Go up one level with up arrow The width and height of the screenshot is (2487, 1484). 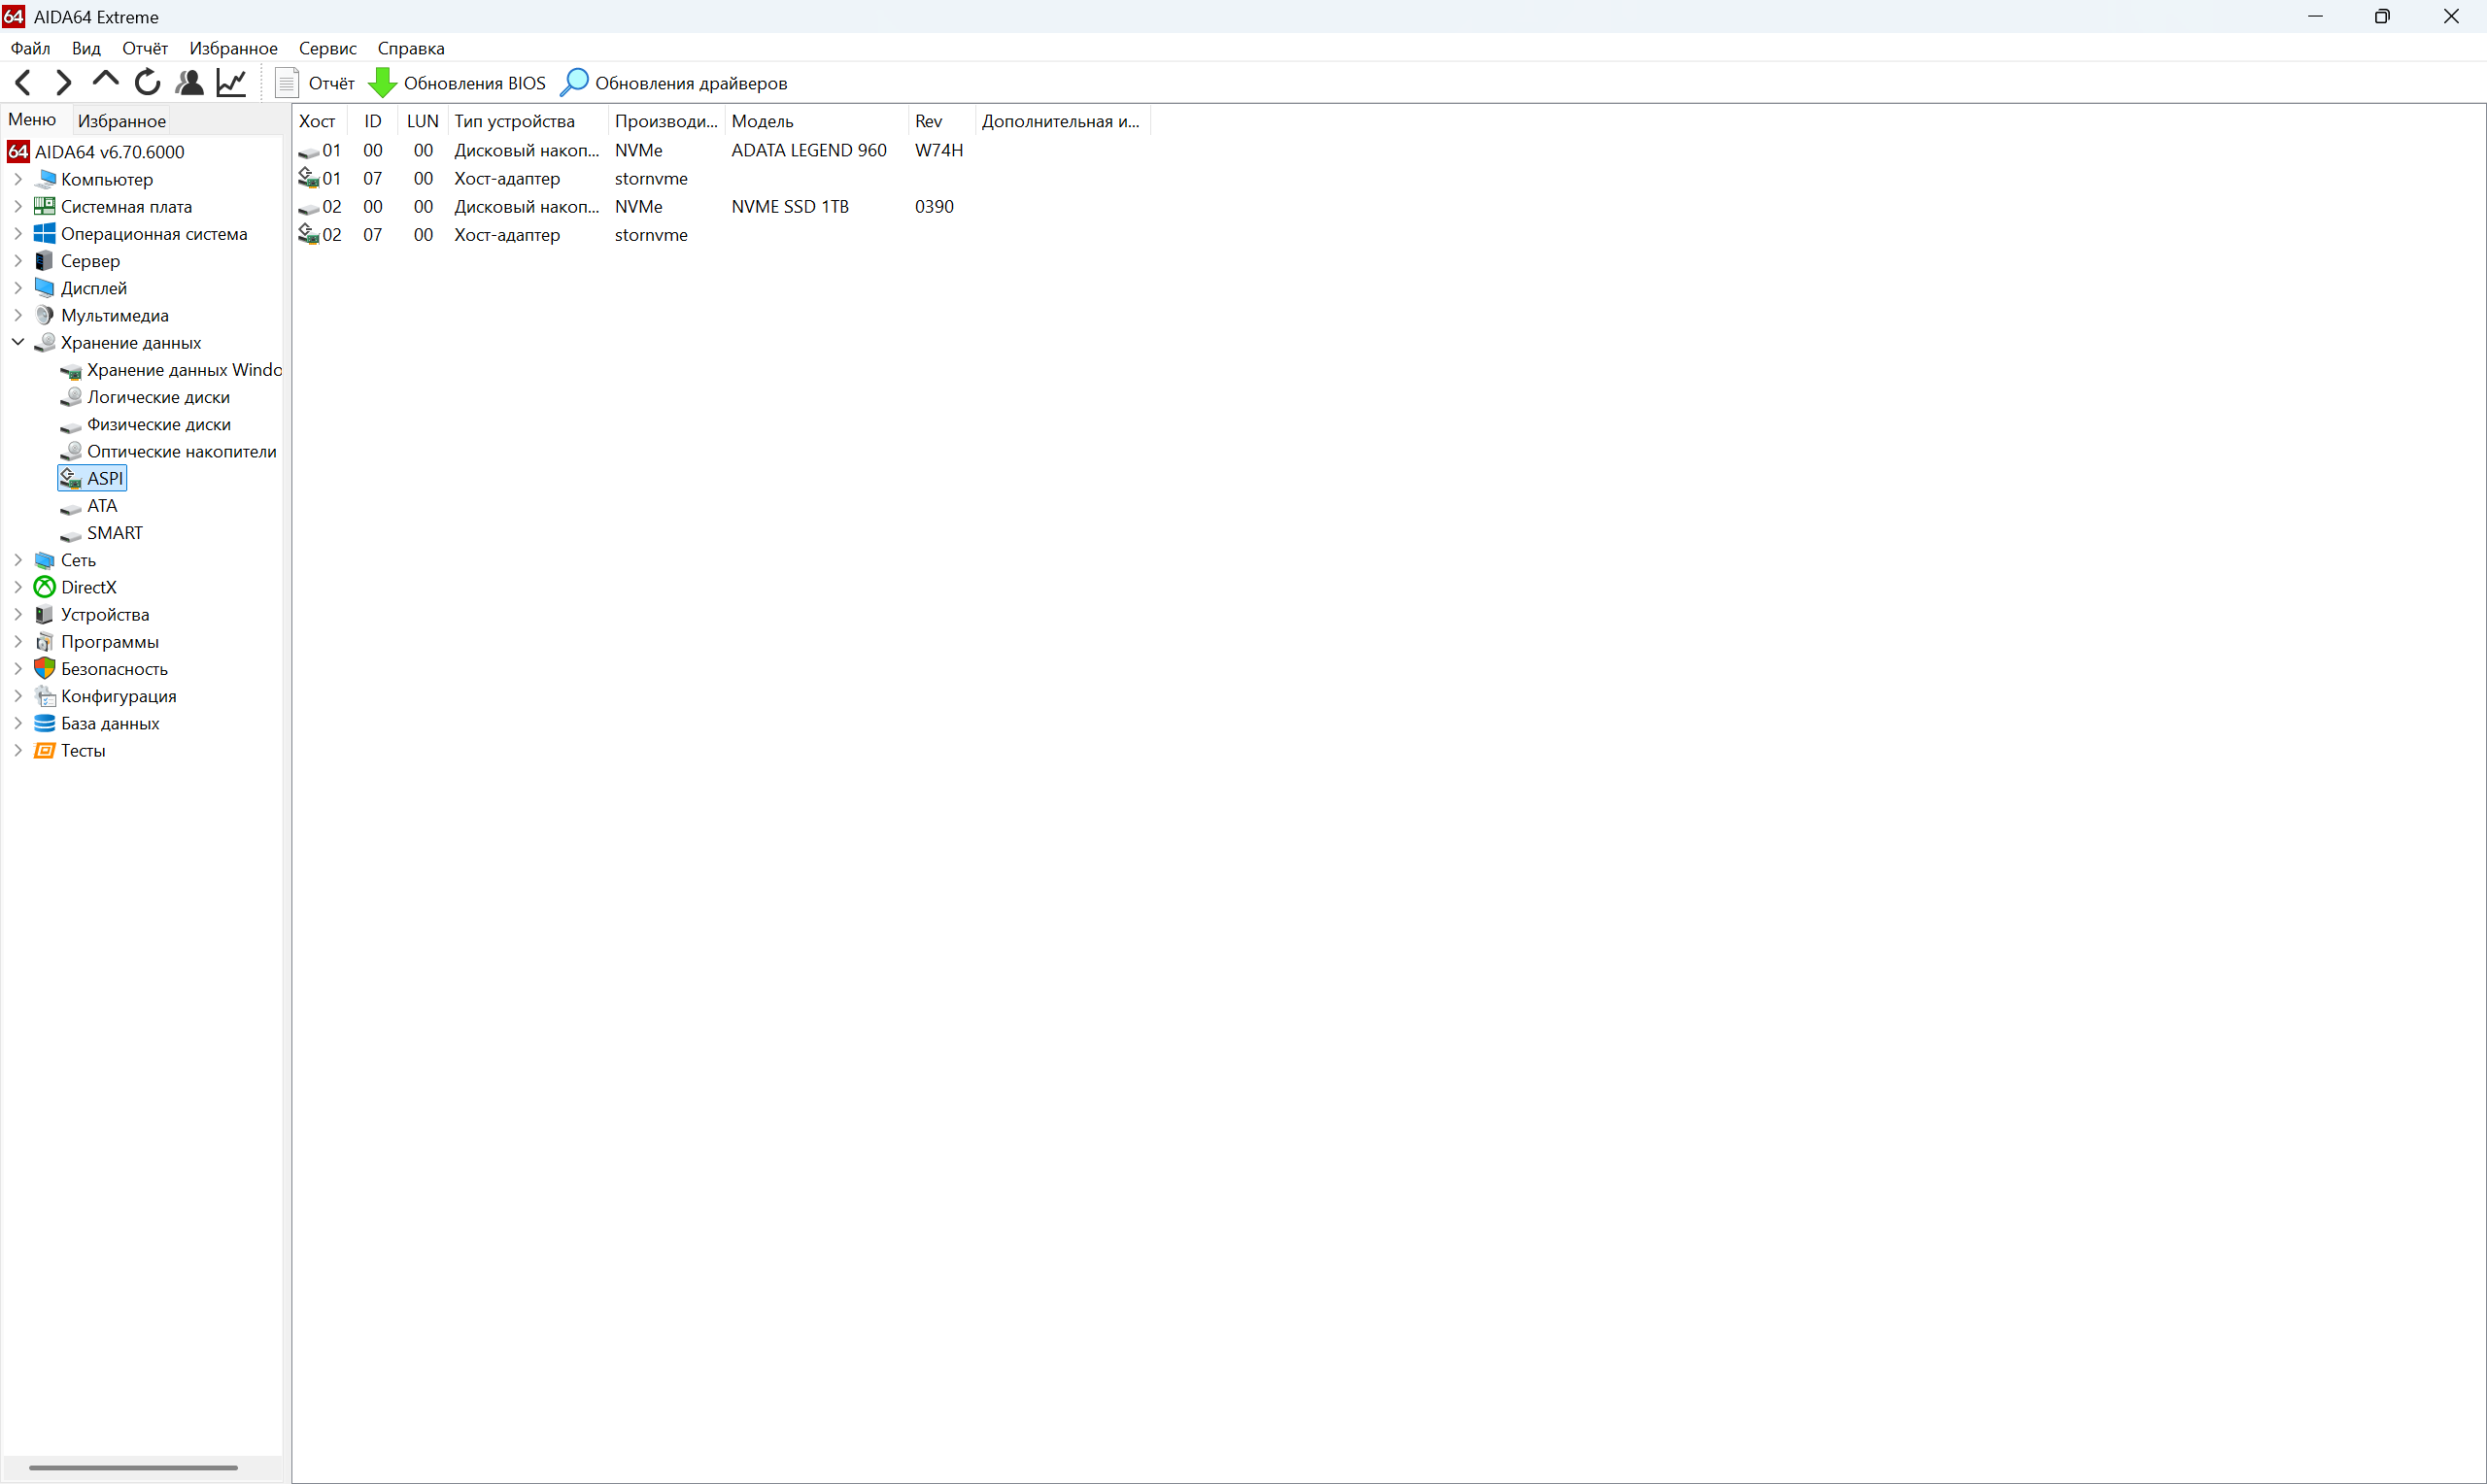pos(105,80)
